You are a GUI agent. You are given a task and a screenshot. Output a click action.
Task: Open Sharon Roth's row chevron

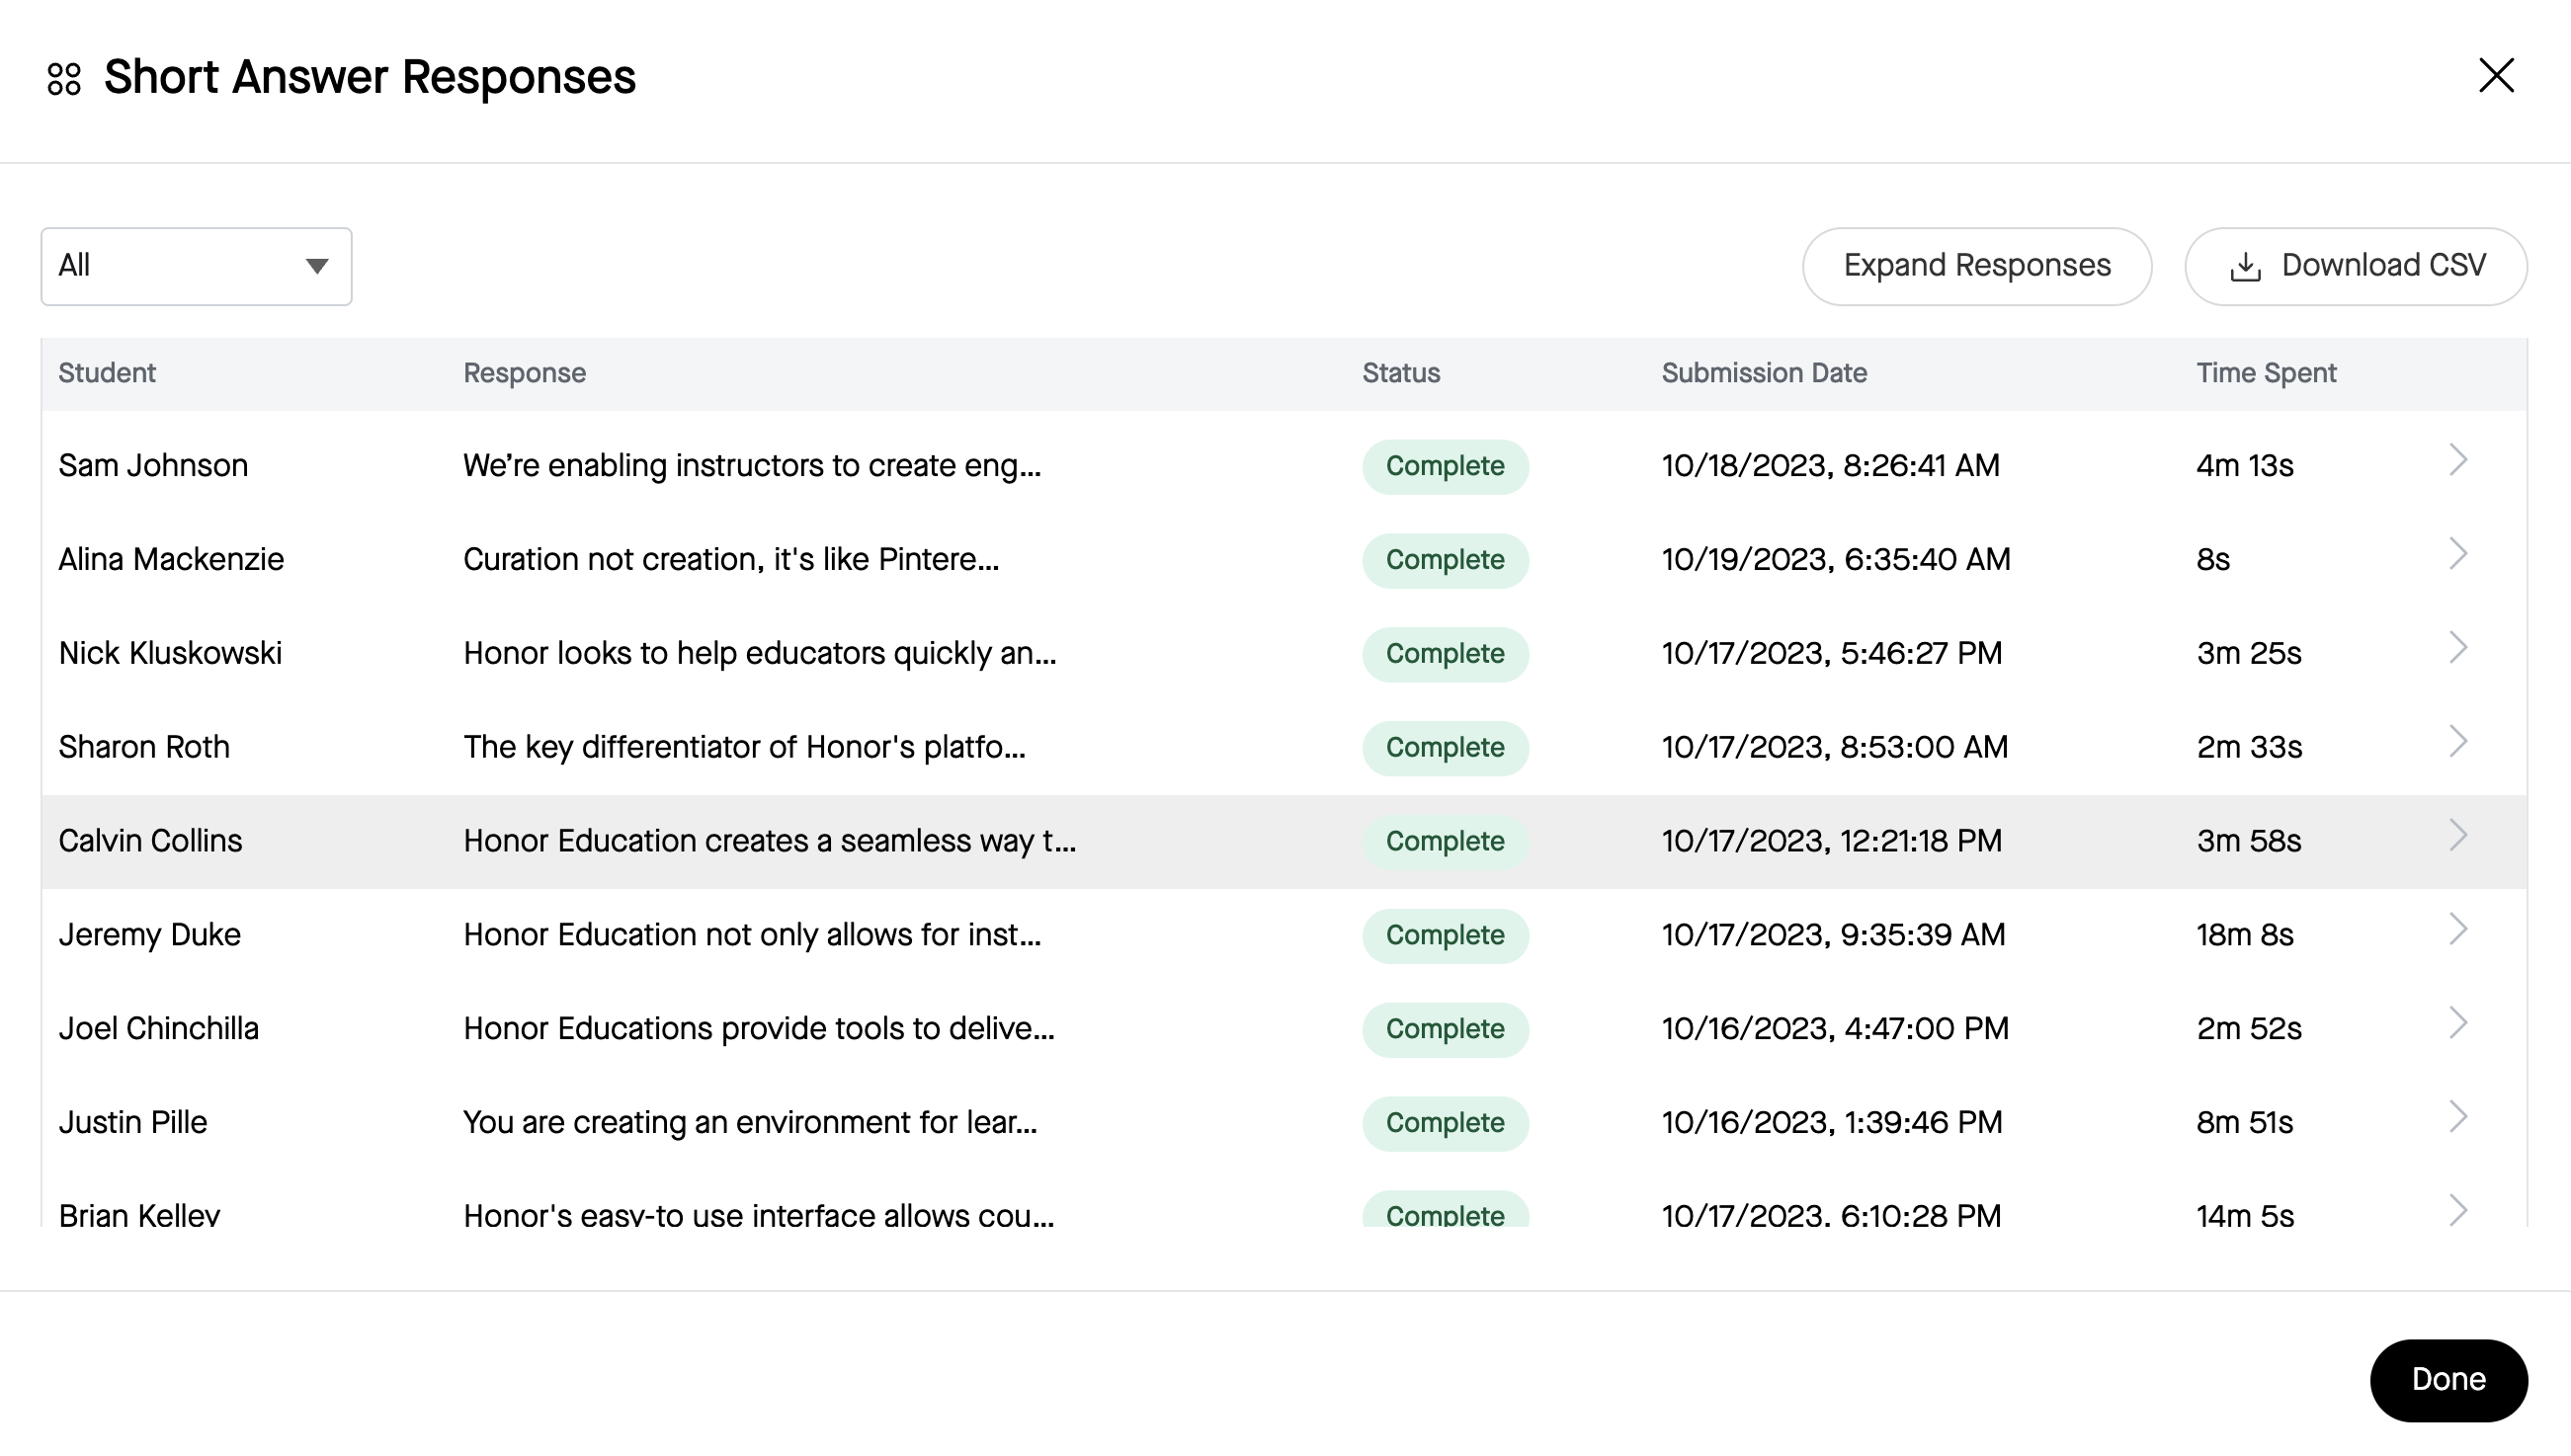click(2458, 742)
